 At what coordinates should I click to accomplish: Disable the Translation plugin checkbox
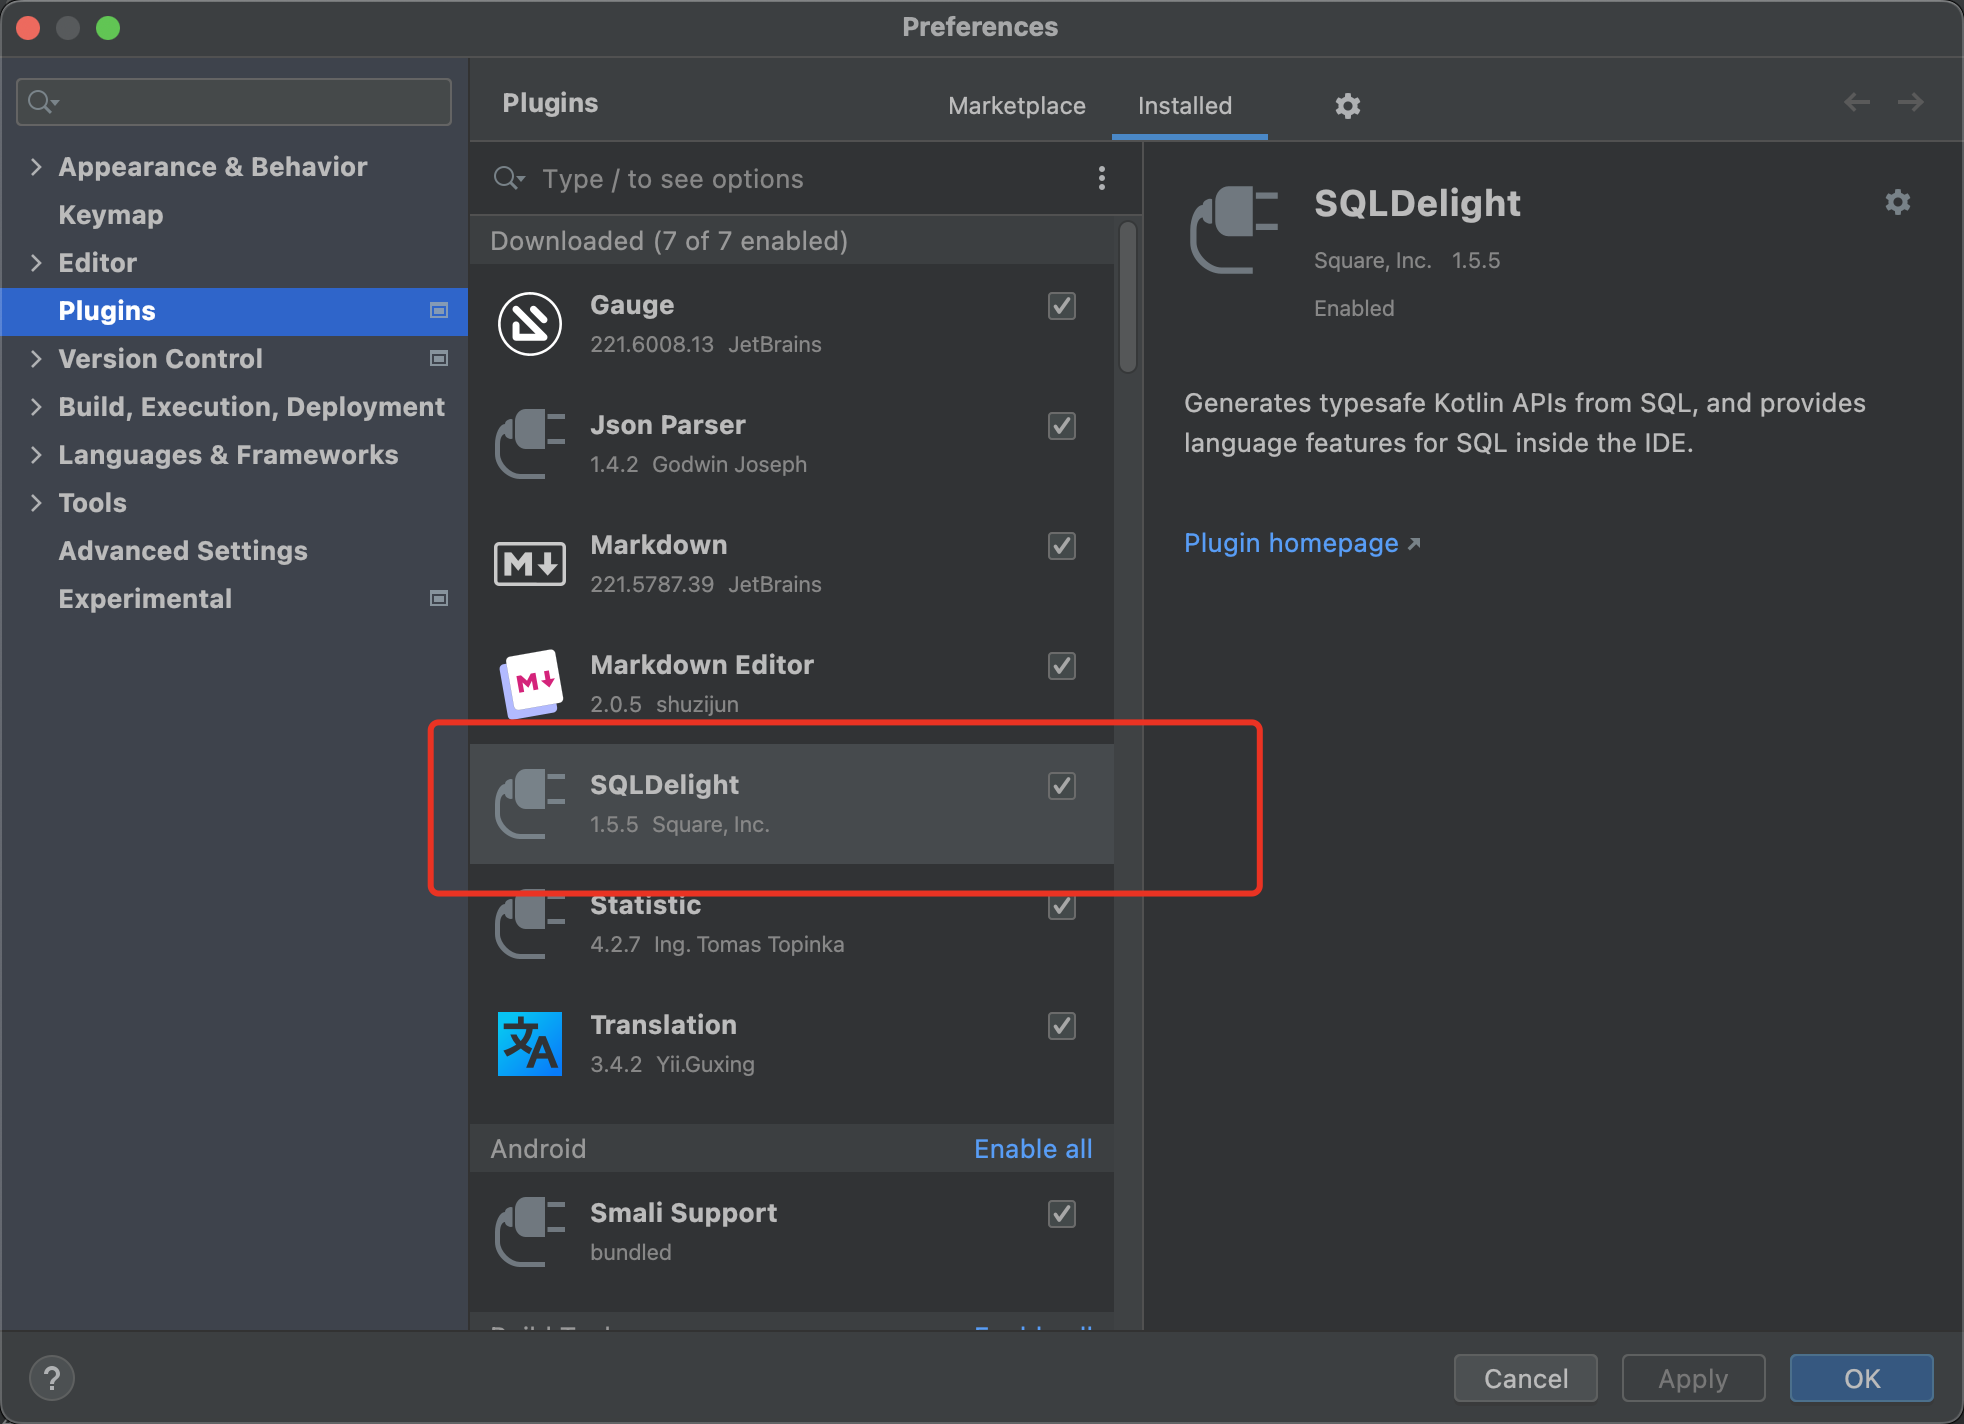(1062, 1026)
